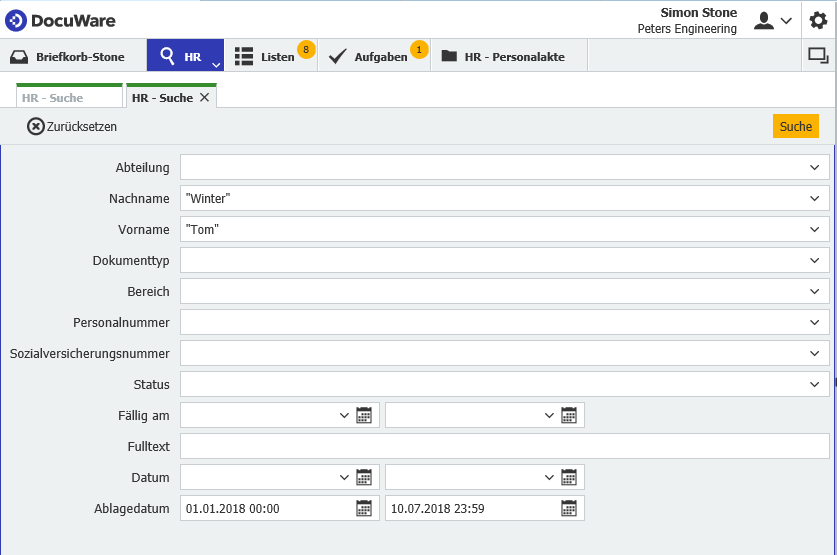Image resolution: width=837 pixels, height=555 pixels.
Task: Open the settings gear icon
Action: 818,20
